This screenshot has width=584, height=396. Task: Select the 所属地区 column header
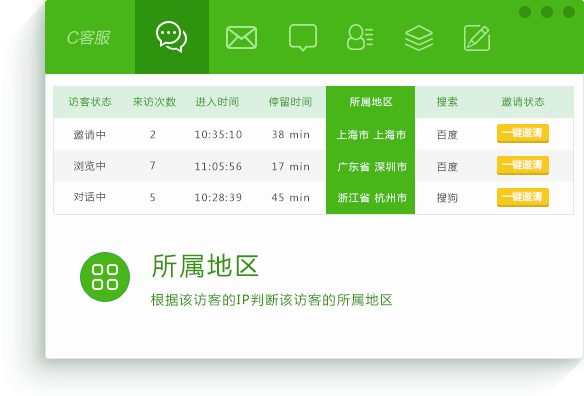[371, 102]
